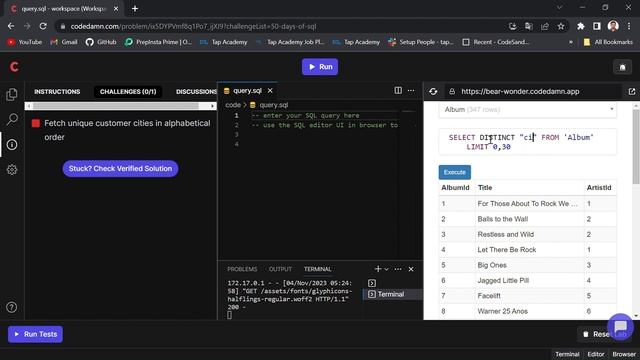This screenshot has width=640, height=360.
Task: Click the Execute query button
Action: tap(455, 172)
